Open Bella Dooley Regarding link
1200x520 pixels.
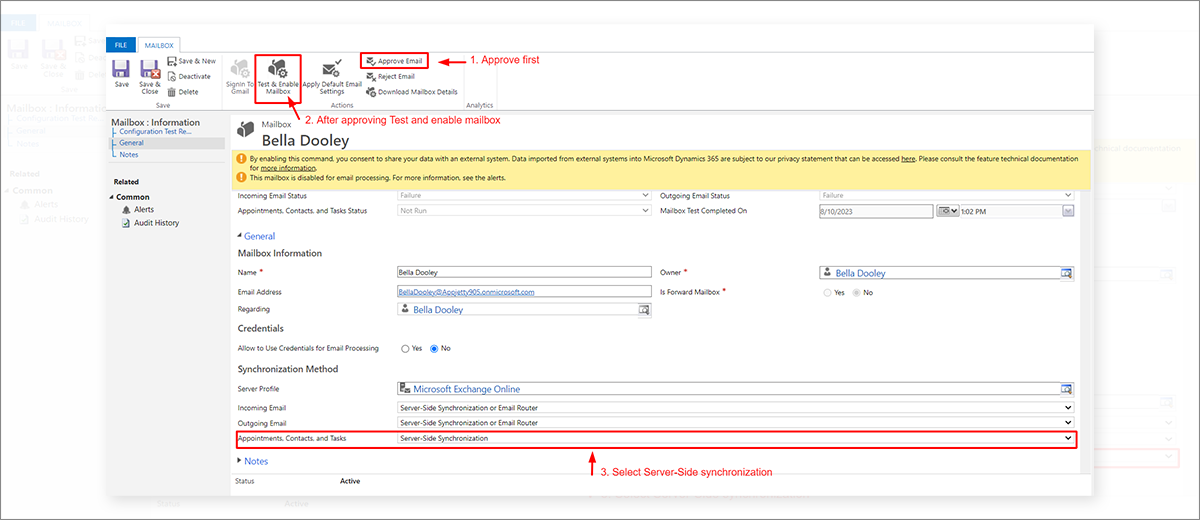click(438, 310)
